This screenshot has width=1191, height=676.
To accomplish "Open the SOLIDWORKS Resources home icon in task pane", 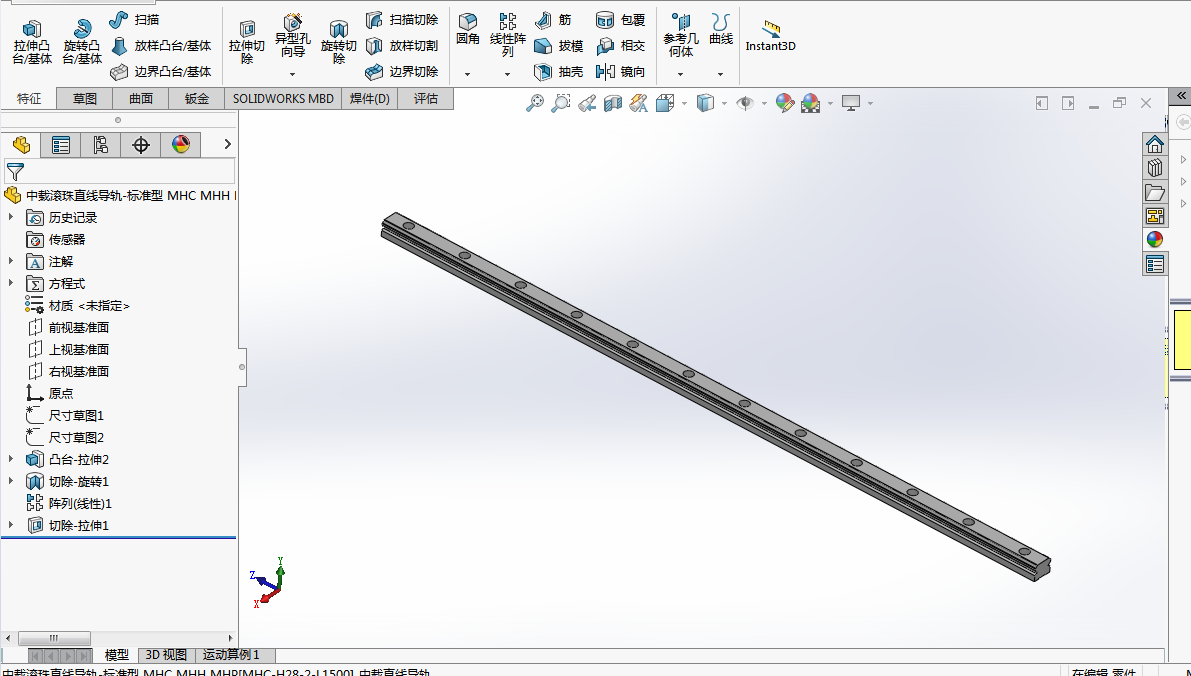I will tap(1155, 144).
